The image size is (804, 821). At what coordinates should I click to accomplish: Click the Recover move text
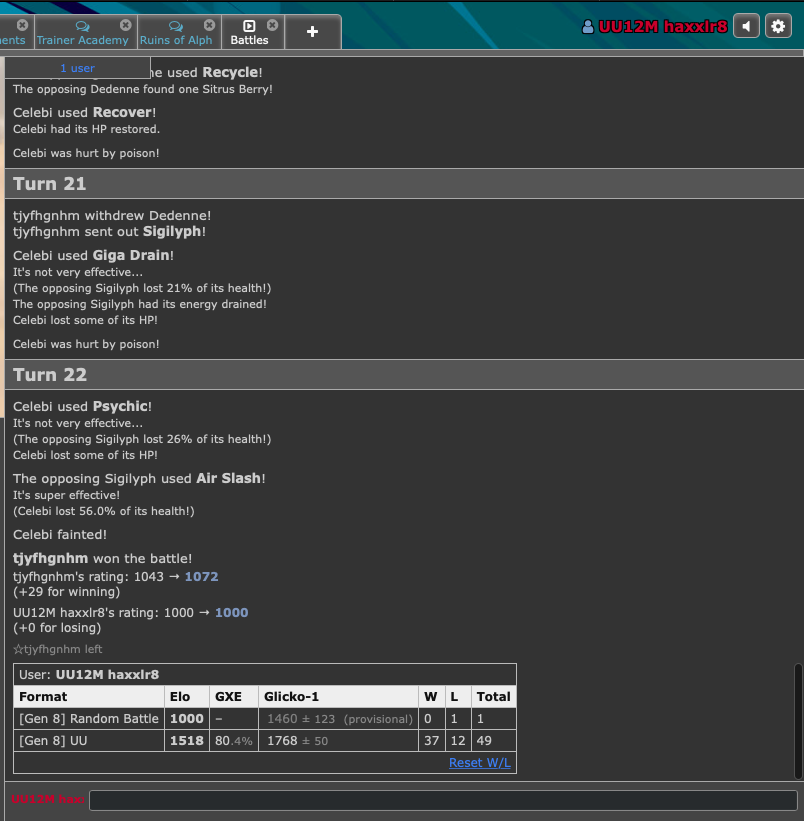[x=122, y=113]
